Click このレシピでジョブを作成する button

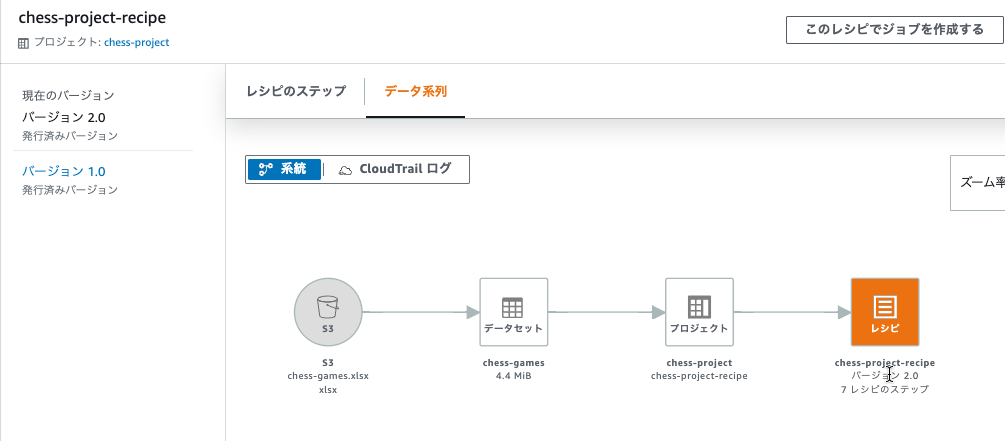pyautogui.click(x=894, y=30)
